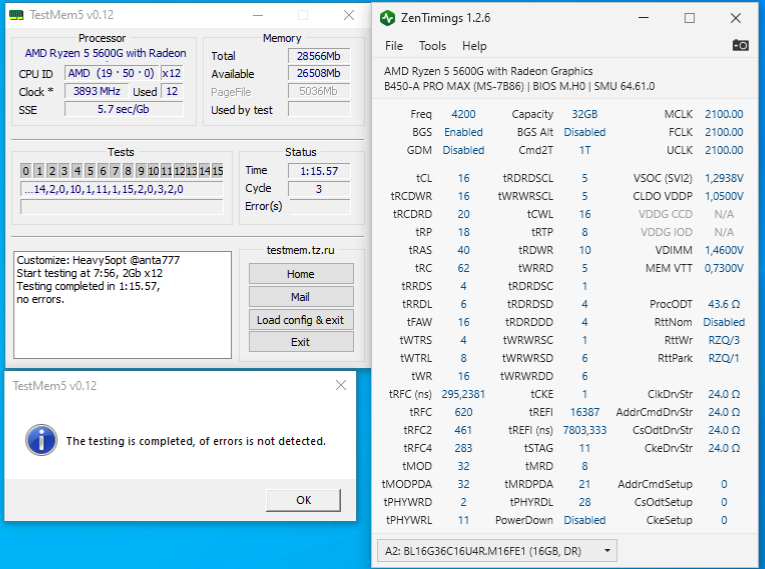765x569 pixels.
Task: Click the VDIMM value 1,4600V
Action: pos(724,250)
